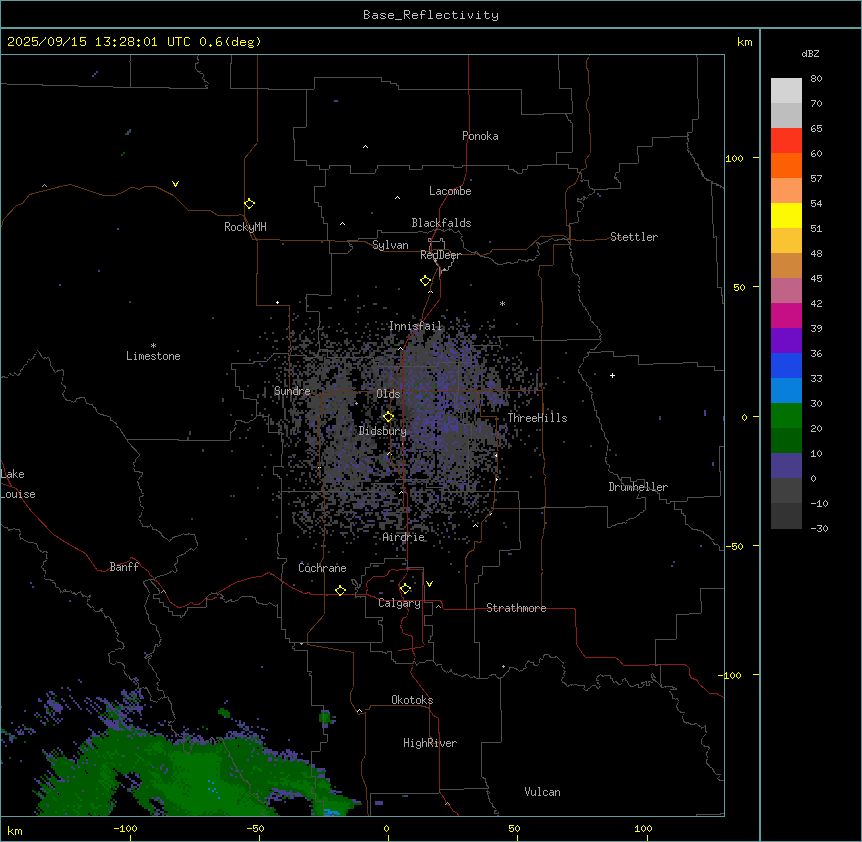Viewport: 862px width, 842px height.
Task: Click the RockyMH label
Action: pyautogui.click(x=245, y=227)
